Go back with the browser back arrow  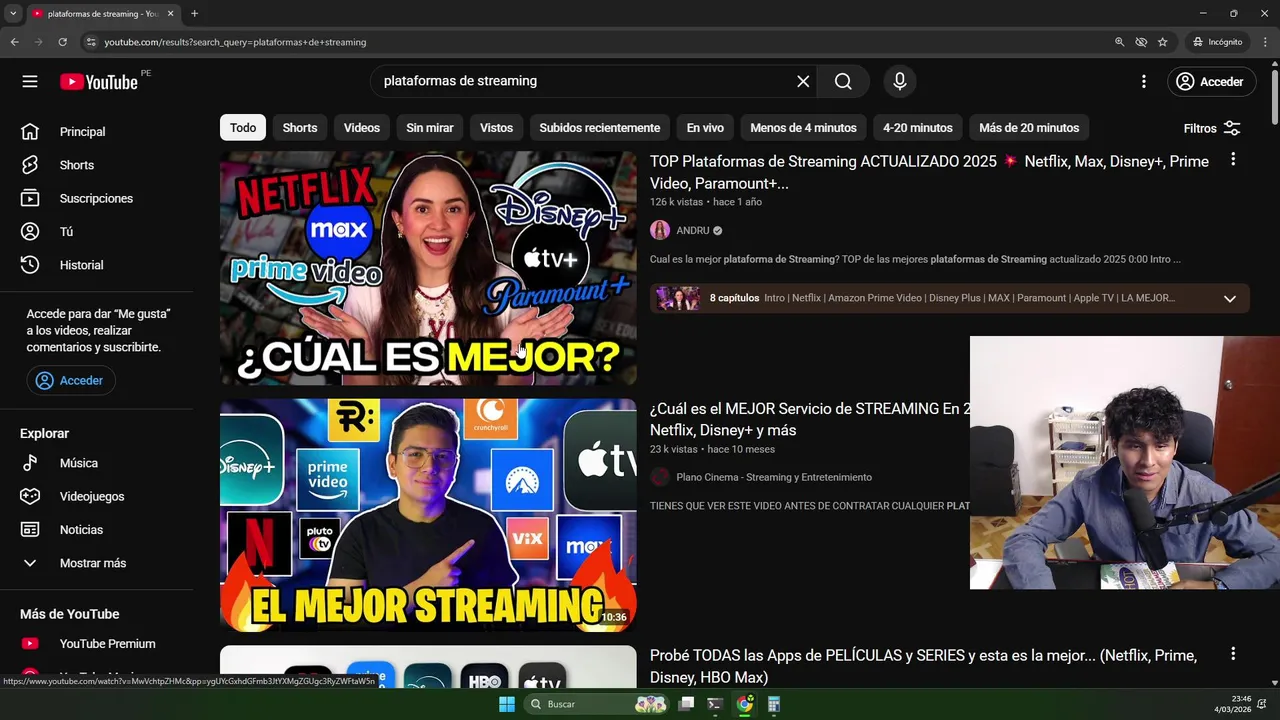click(14, 42)
